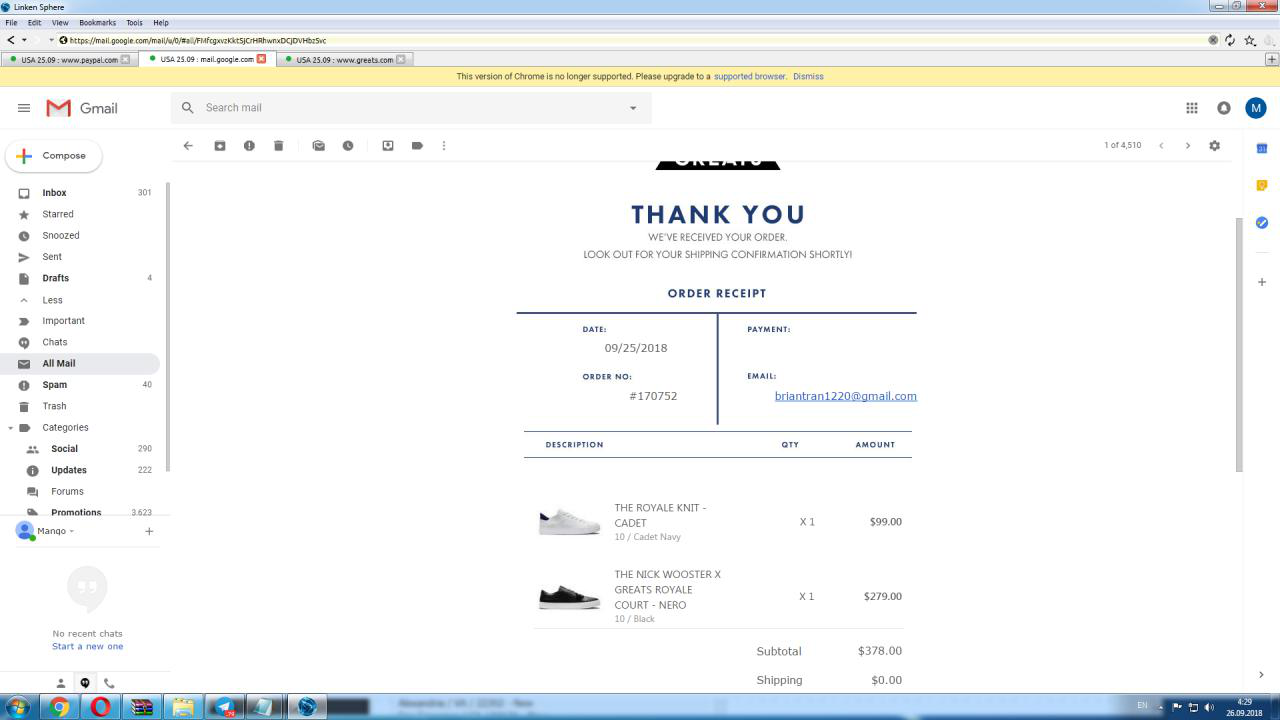This screenshot has width=1280, height=720.
Task: Switch to Hangouts phone calls tab
Action: [109, 683]
